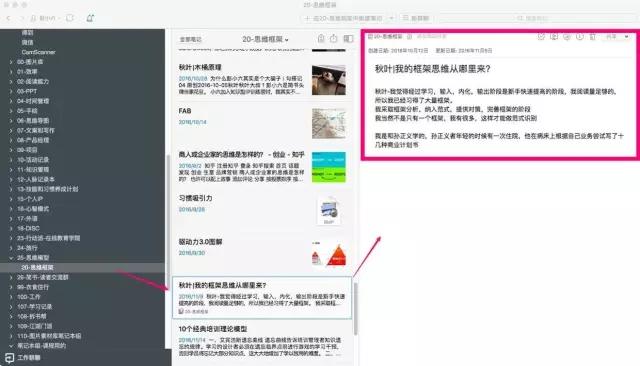640x366 pixels.
Task: Delete the note with the trash icon
Action: point(593,37)
